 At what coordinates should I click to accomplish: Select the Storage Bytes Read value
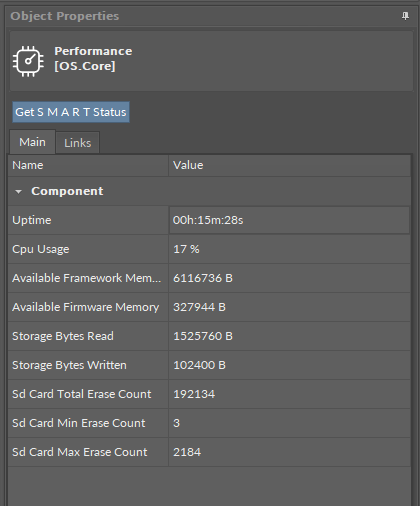click(203, 336)
